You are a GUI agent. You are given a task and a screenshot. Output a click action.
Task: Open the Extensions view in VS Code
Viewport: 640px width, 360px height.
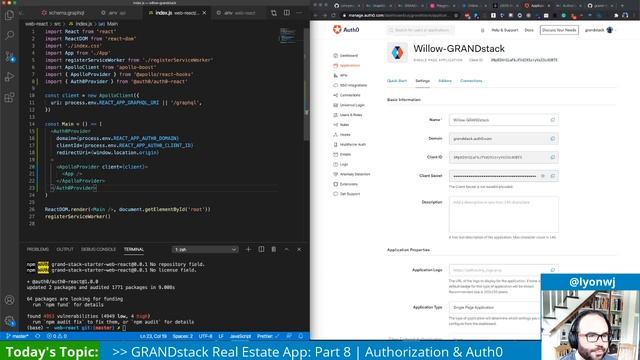9,97
